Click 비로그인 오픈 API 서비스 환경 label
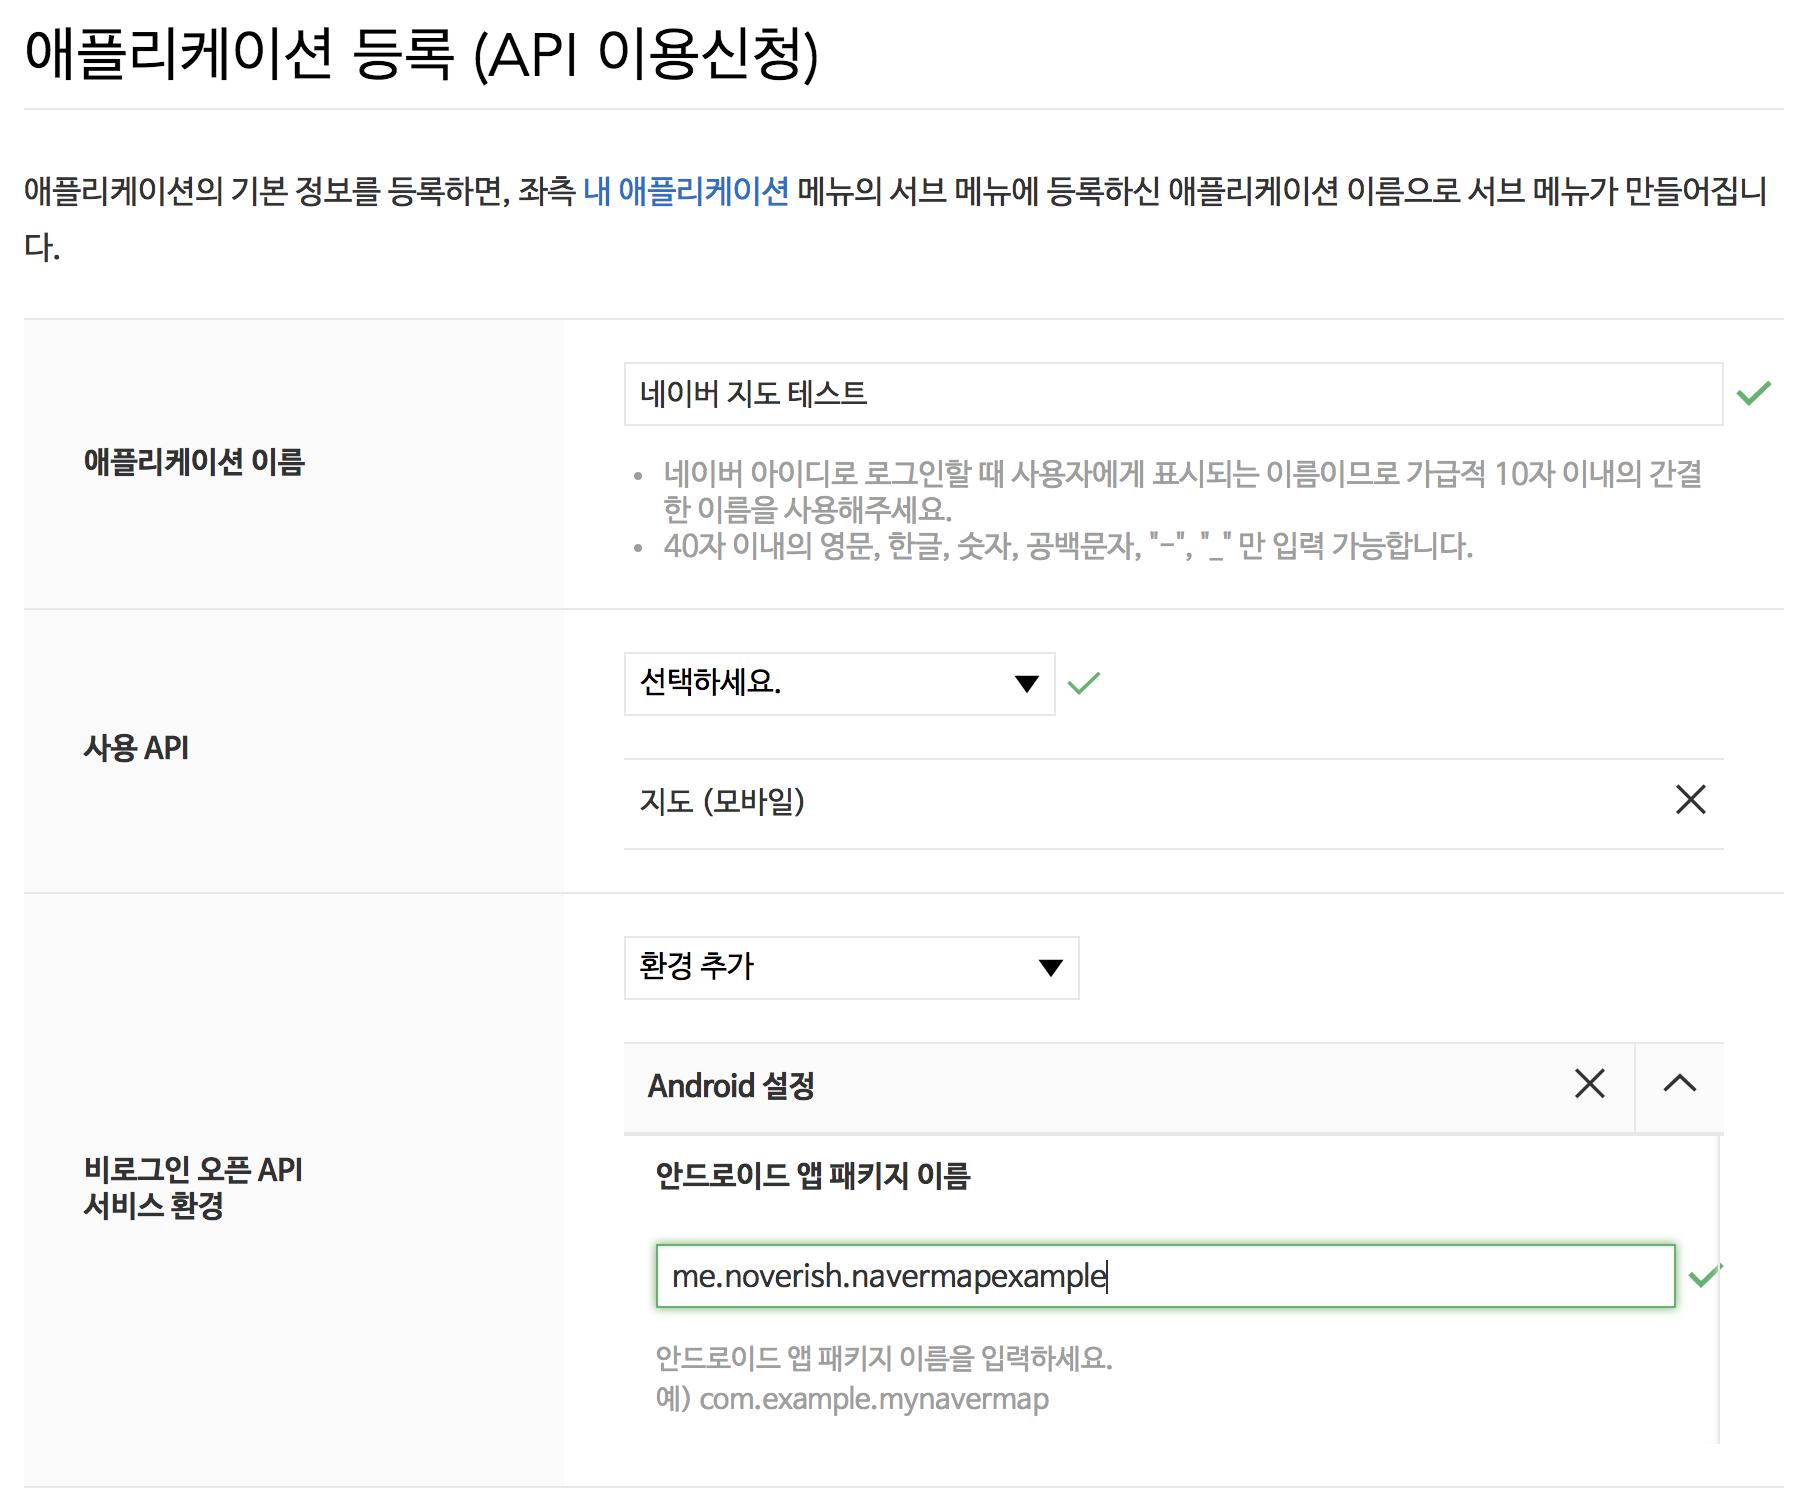The height and width of the screenshot is (1502, 1814). tap(192, 1187)
